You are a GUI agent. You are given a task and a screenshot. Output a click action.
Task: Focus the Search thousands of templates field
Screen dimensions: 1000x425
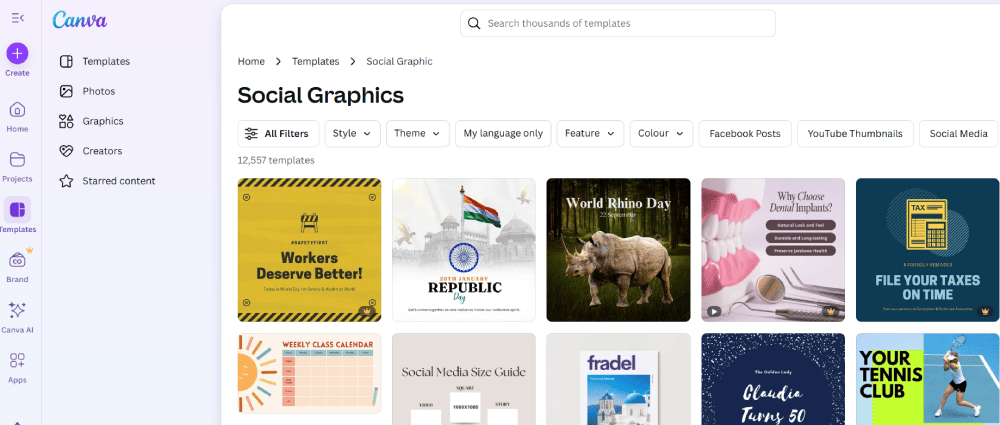click(x=618, y=24)
